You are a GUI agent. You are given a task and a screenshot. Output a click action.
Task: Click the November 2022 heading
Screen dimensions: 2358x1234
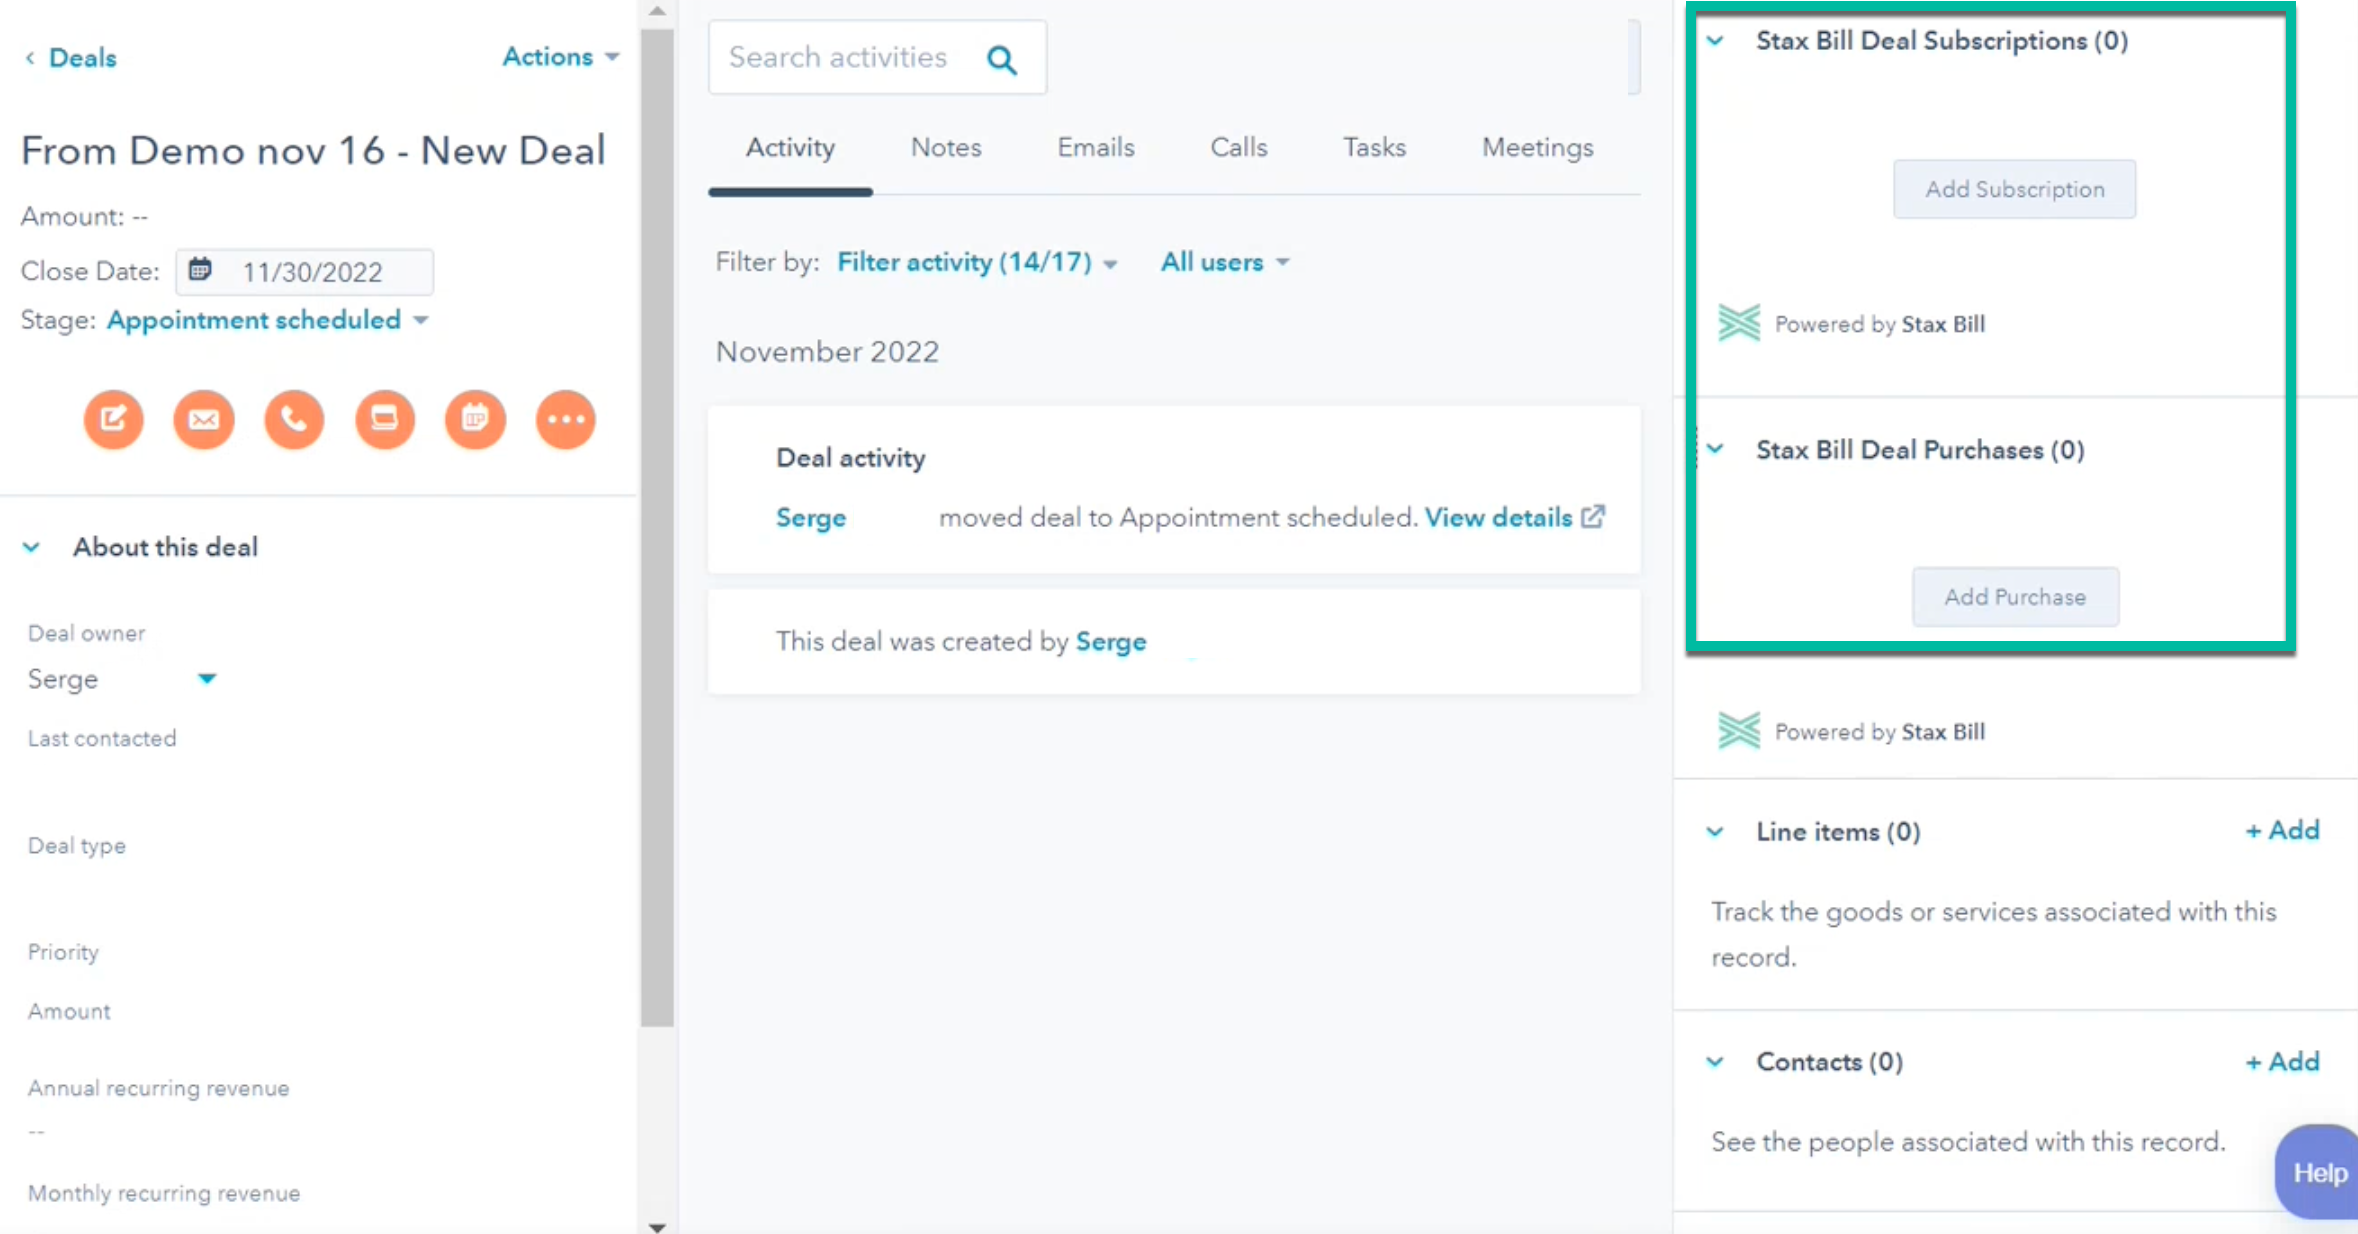coord(827,352)
